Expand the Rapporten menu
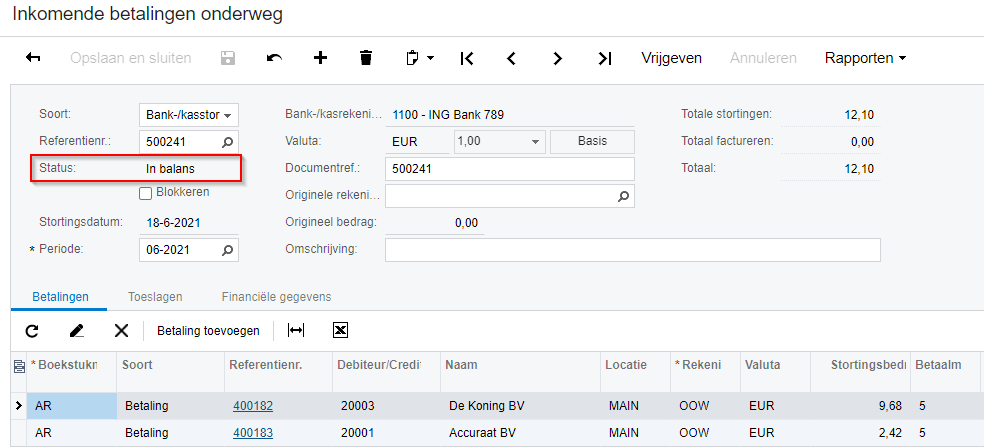Image resolution: width=984 pixels, height=447 pixels. tap(865, 58)
